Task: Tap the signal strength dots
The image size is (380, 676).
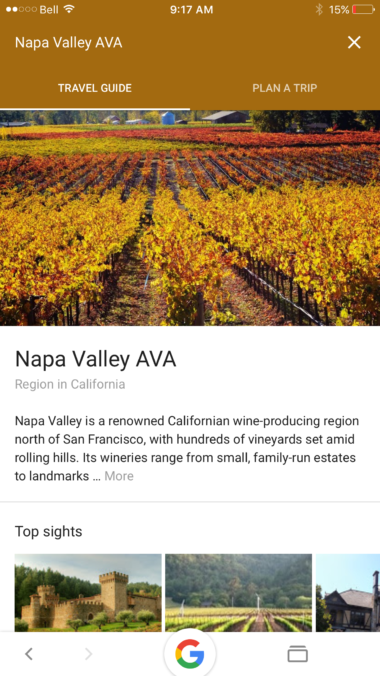Action: 21,9
